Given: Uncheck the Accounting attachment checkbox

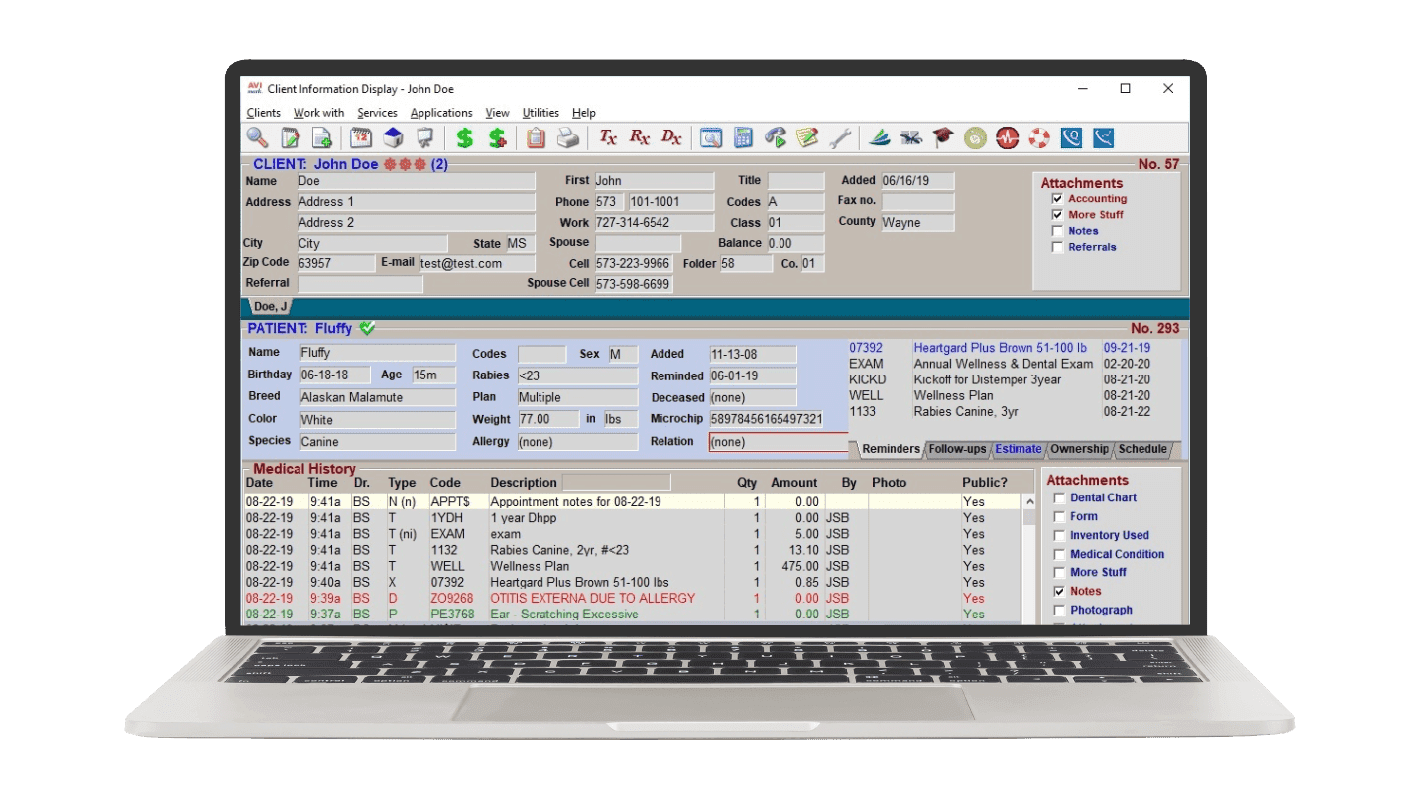Looking at the screenshot, I should pyautogui.click(x=1057, y=199).
